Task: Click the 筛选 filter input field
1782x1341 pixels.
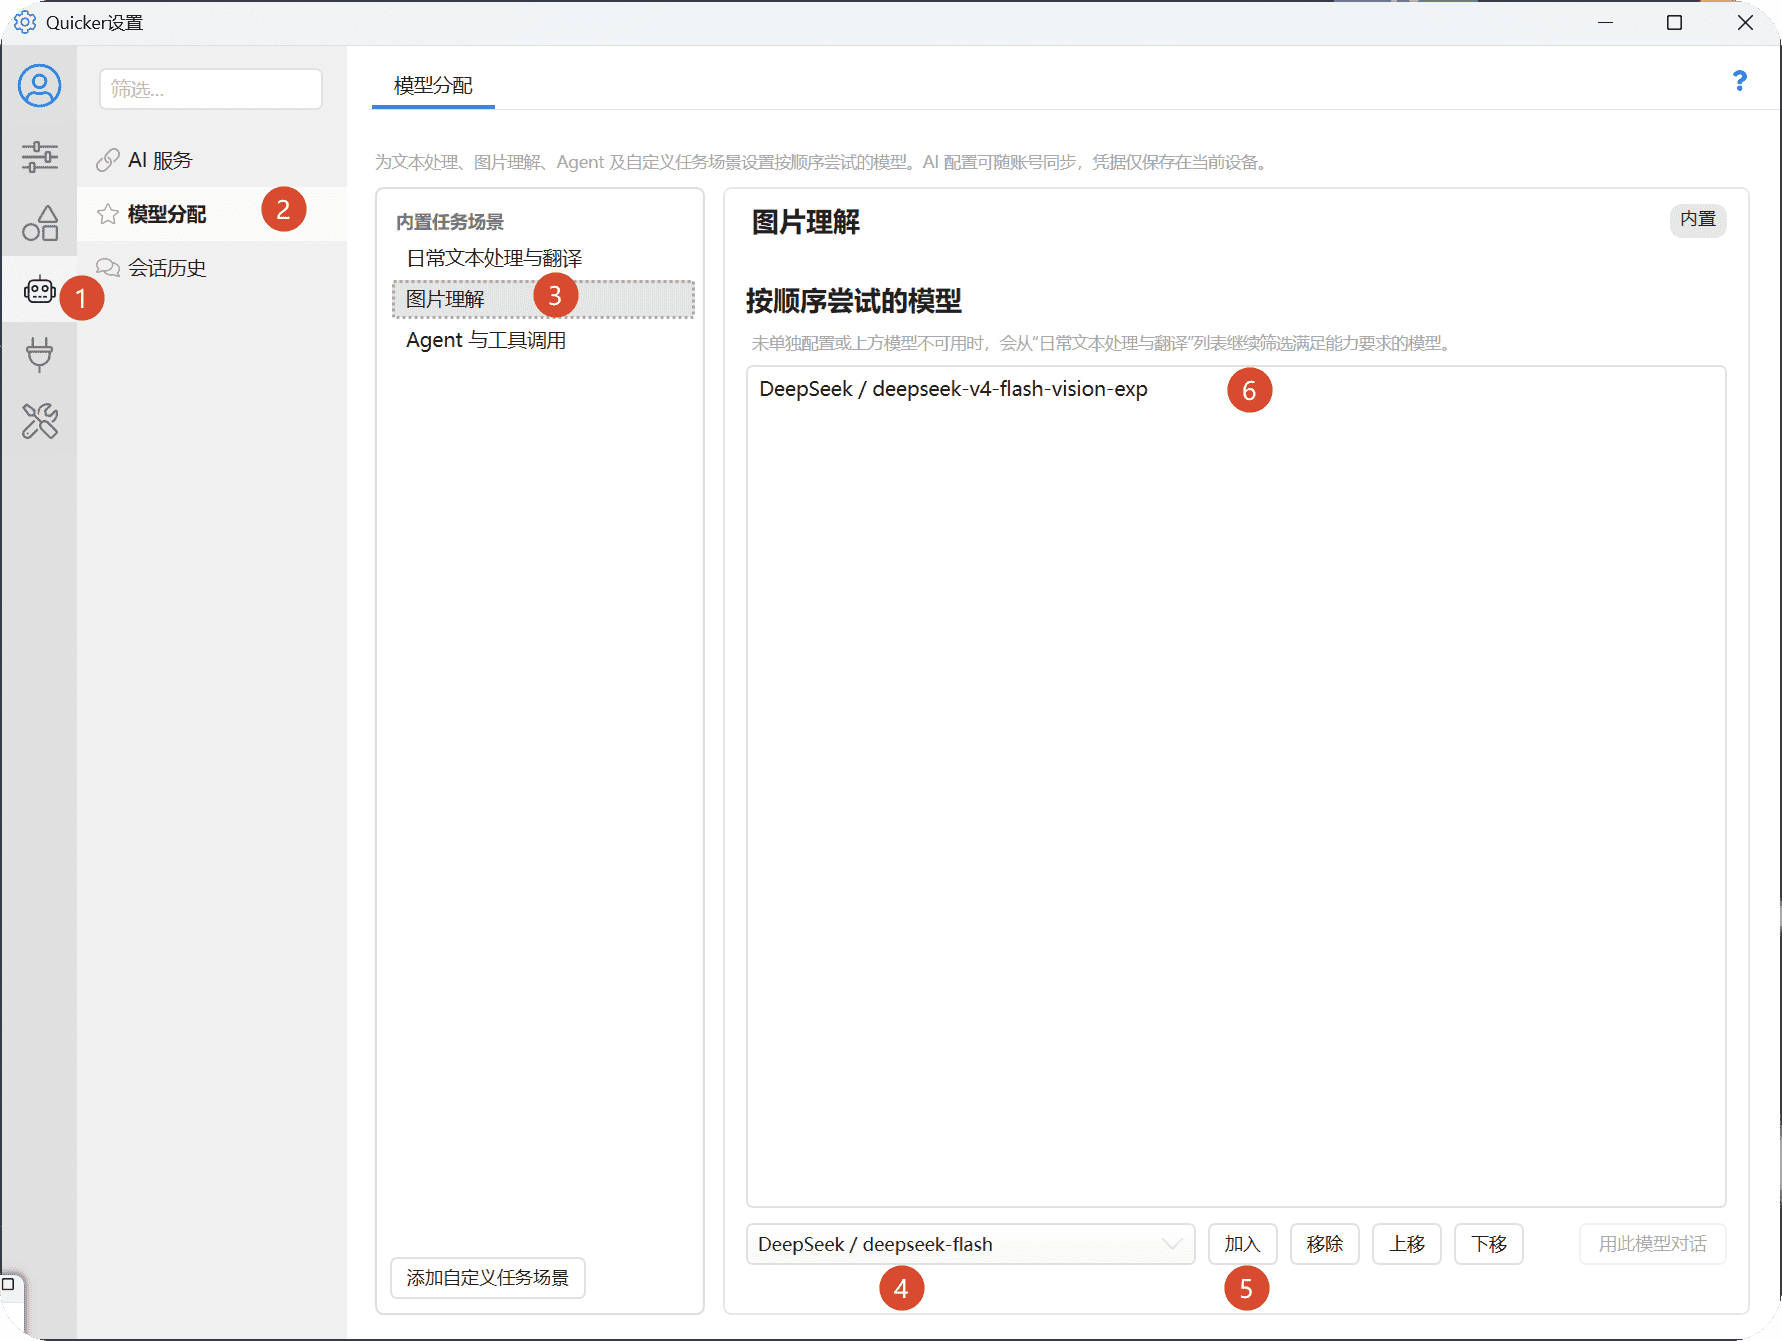Action: [211, 89]
